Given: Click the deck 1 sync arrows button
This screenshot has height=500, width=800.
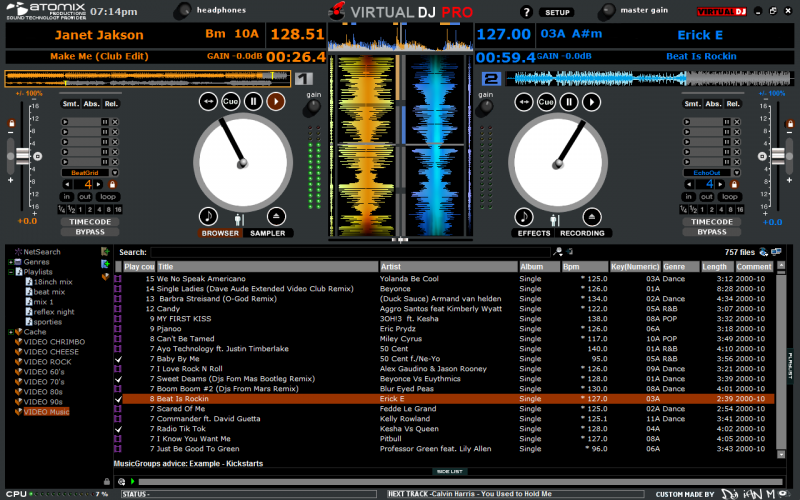Looking at the screenshot, I should (x=208, y=102).
